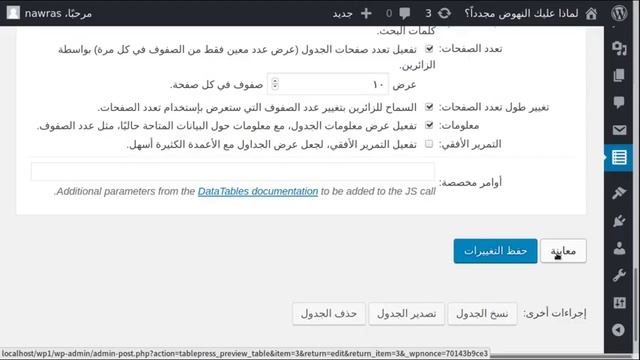Click rows per page number field
This screenshot has height=360, width=640.
pos(328,84)
